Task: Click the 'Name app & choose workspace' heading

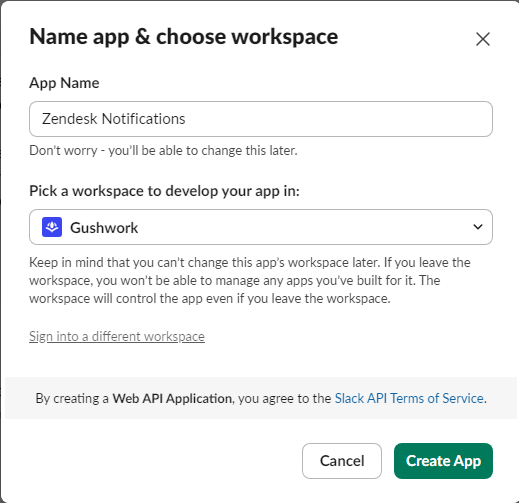Action: pyautogui.click(x=184, y=37)
